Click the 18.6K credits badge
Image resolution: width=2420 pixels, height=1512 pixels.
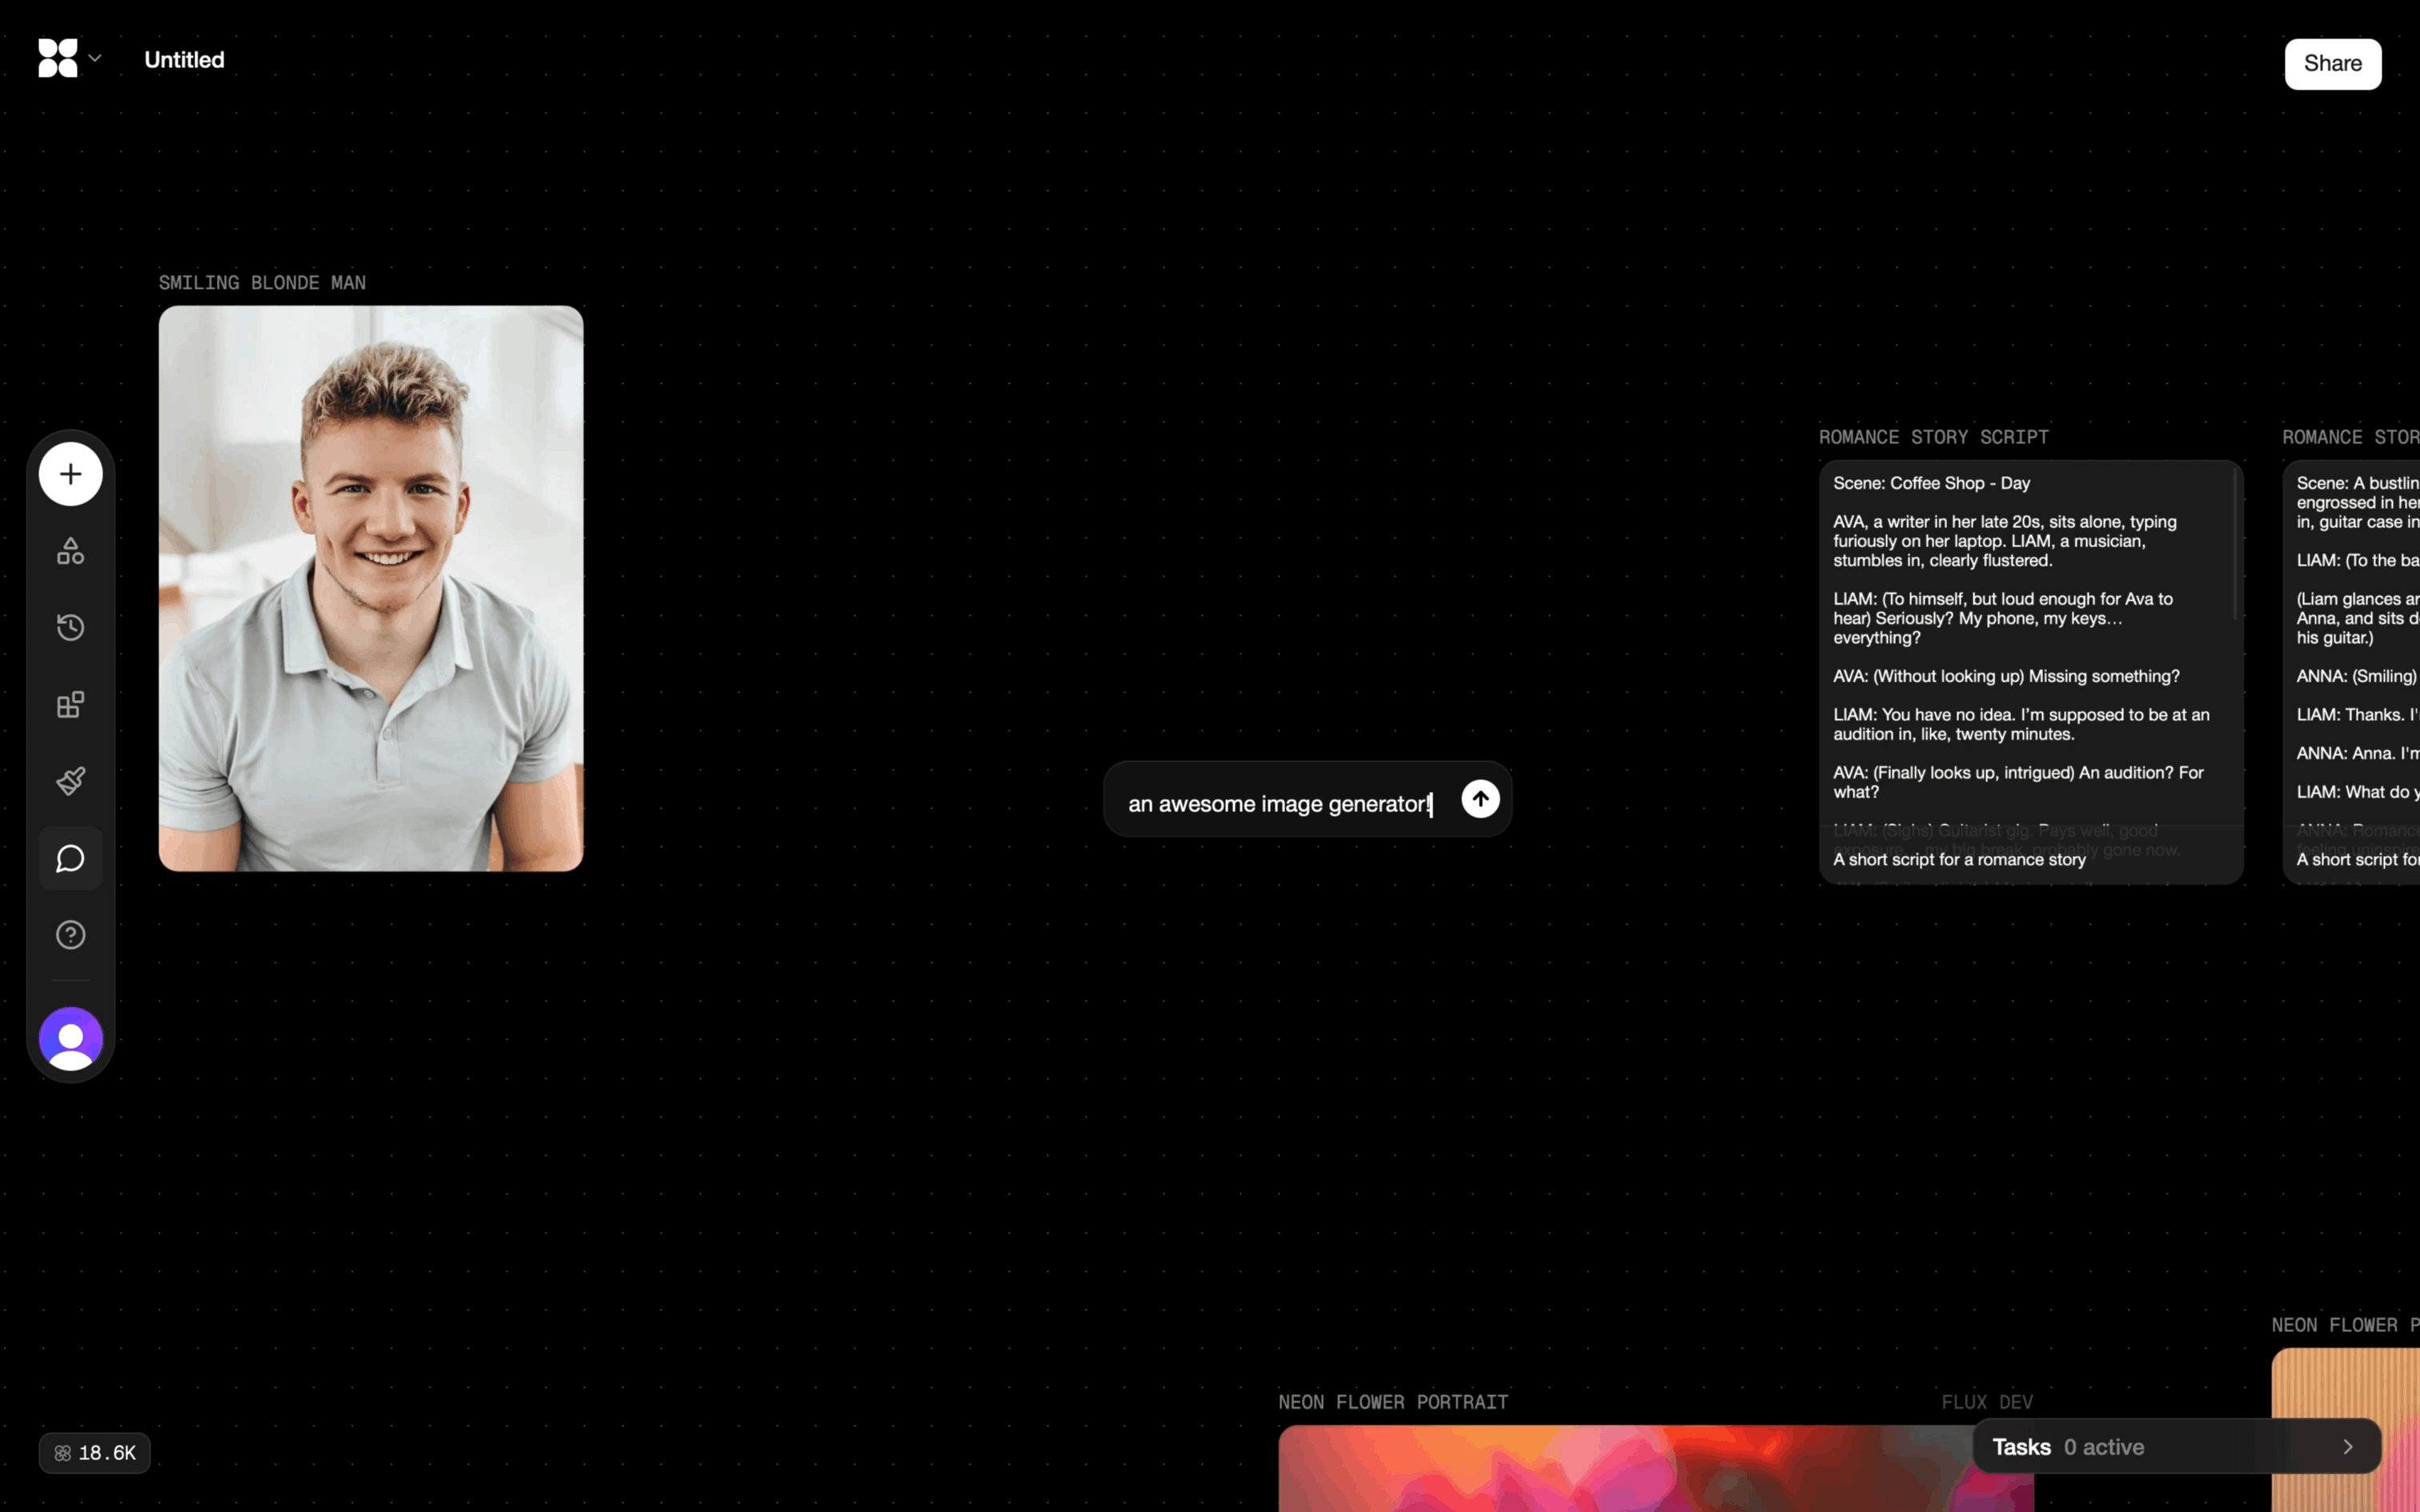click(95, 1453)
